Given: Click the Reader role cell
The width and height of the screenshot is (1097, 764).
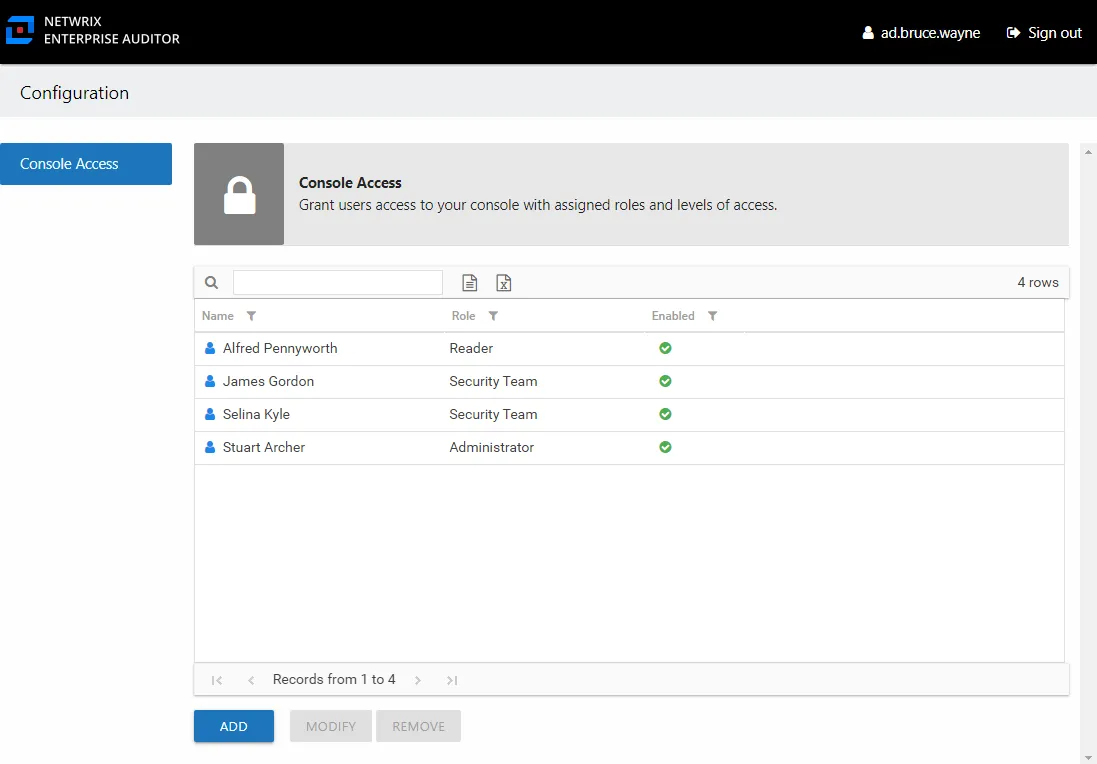Looking at the screenshot, I should click(x=471, y=348).
